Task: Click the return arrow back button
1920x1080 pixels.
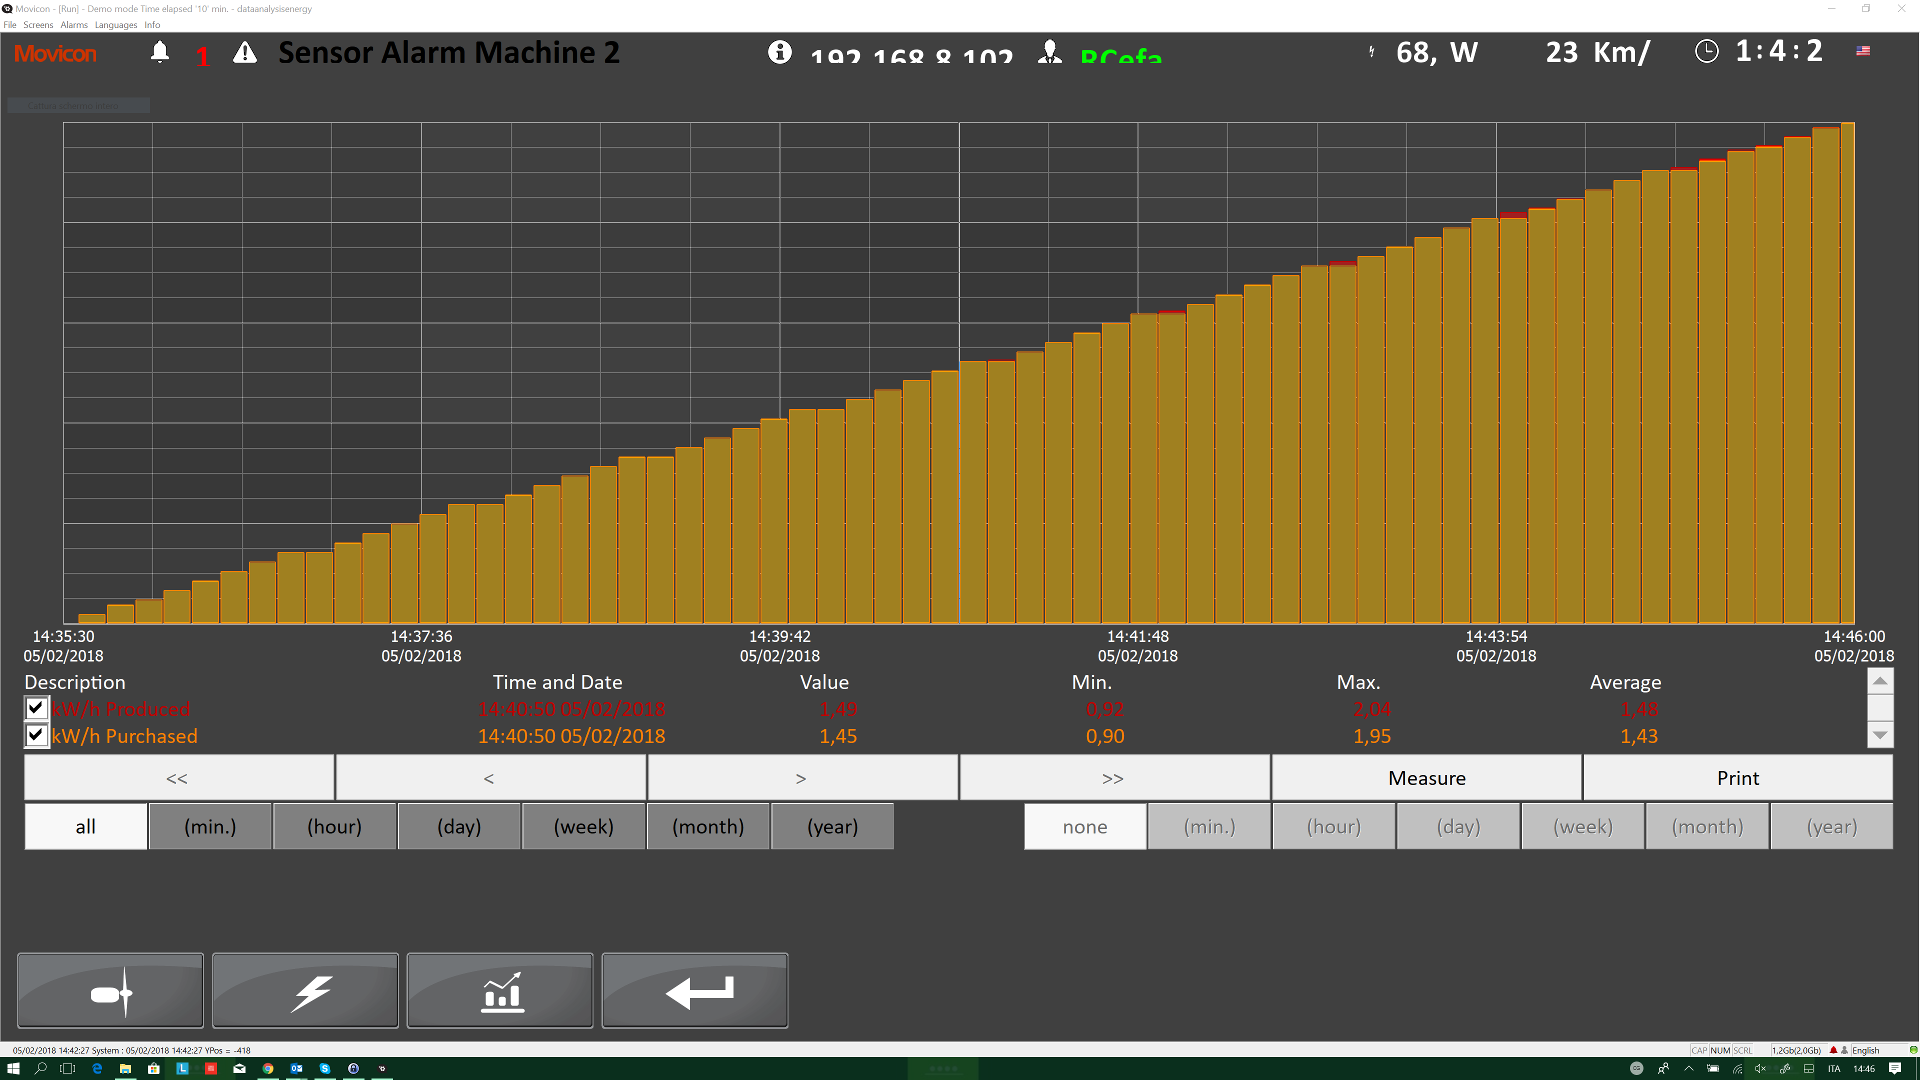Action: click(695, 991)
